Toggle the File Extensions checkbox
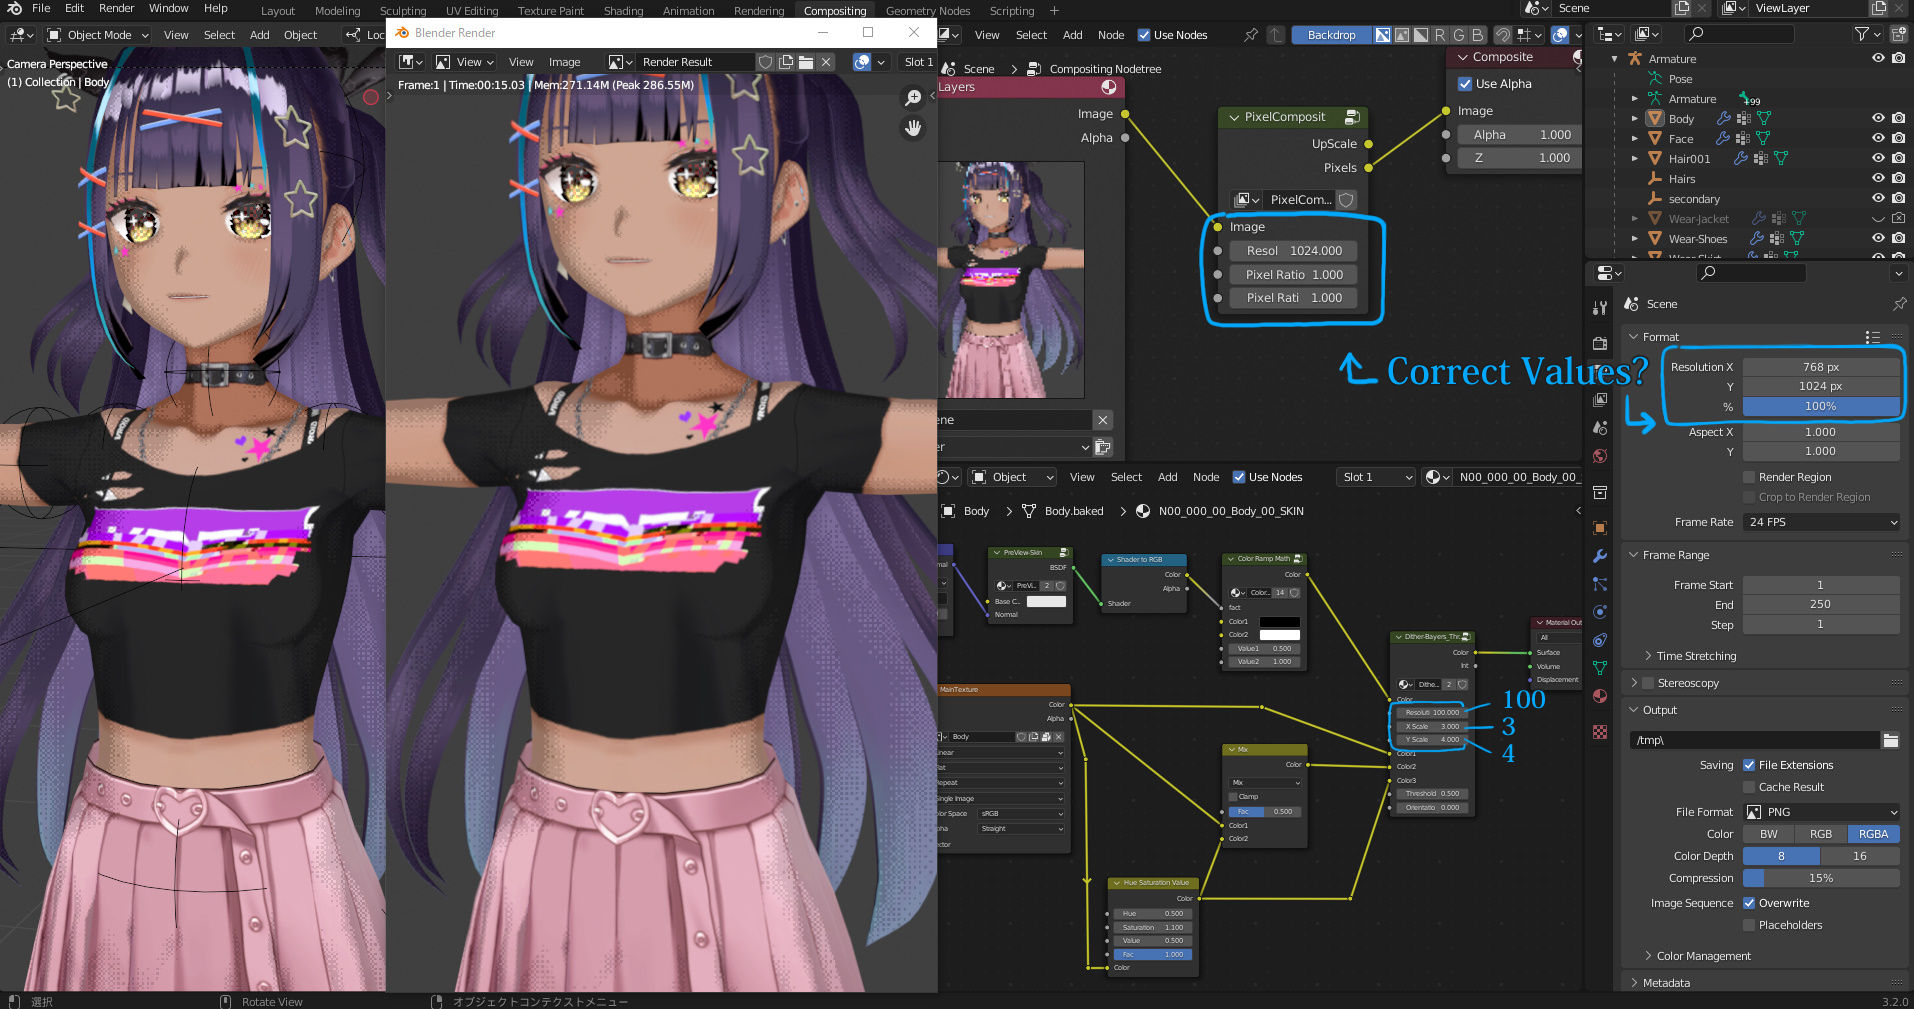The image size is (1914, 1009). click(1749, 765)
